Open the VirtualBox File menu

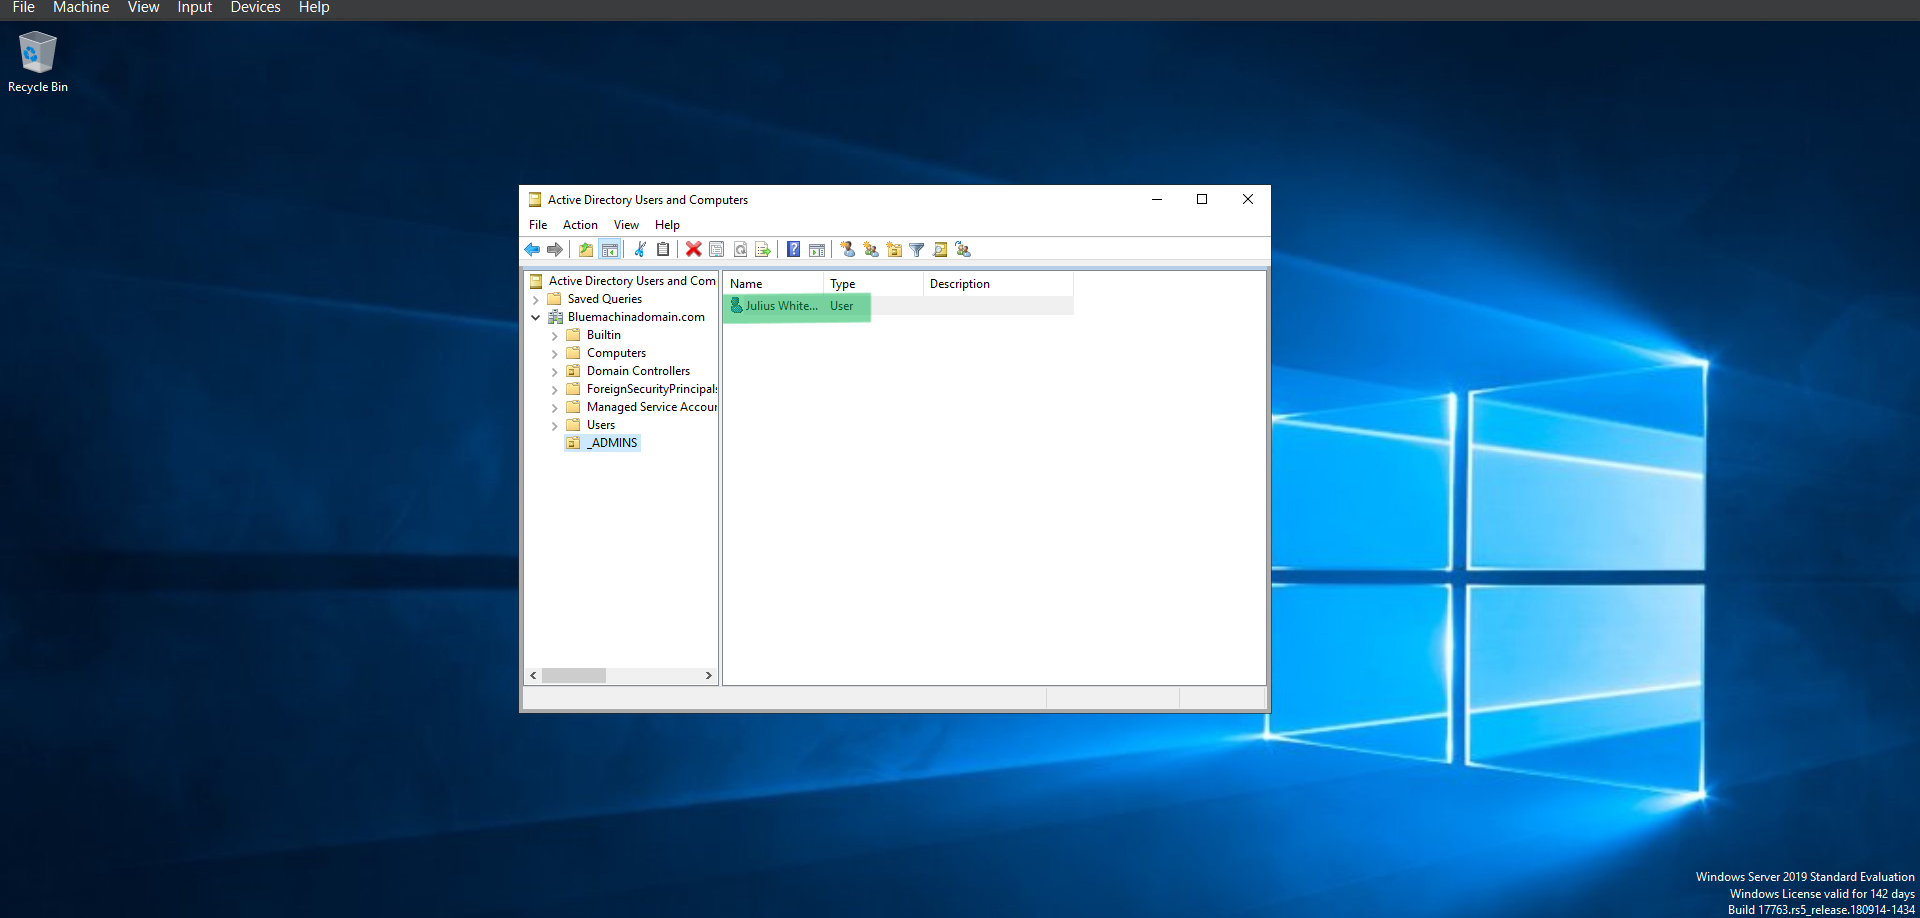24,8
